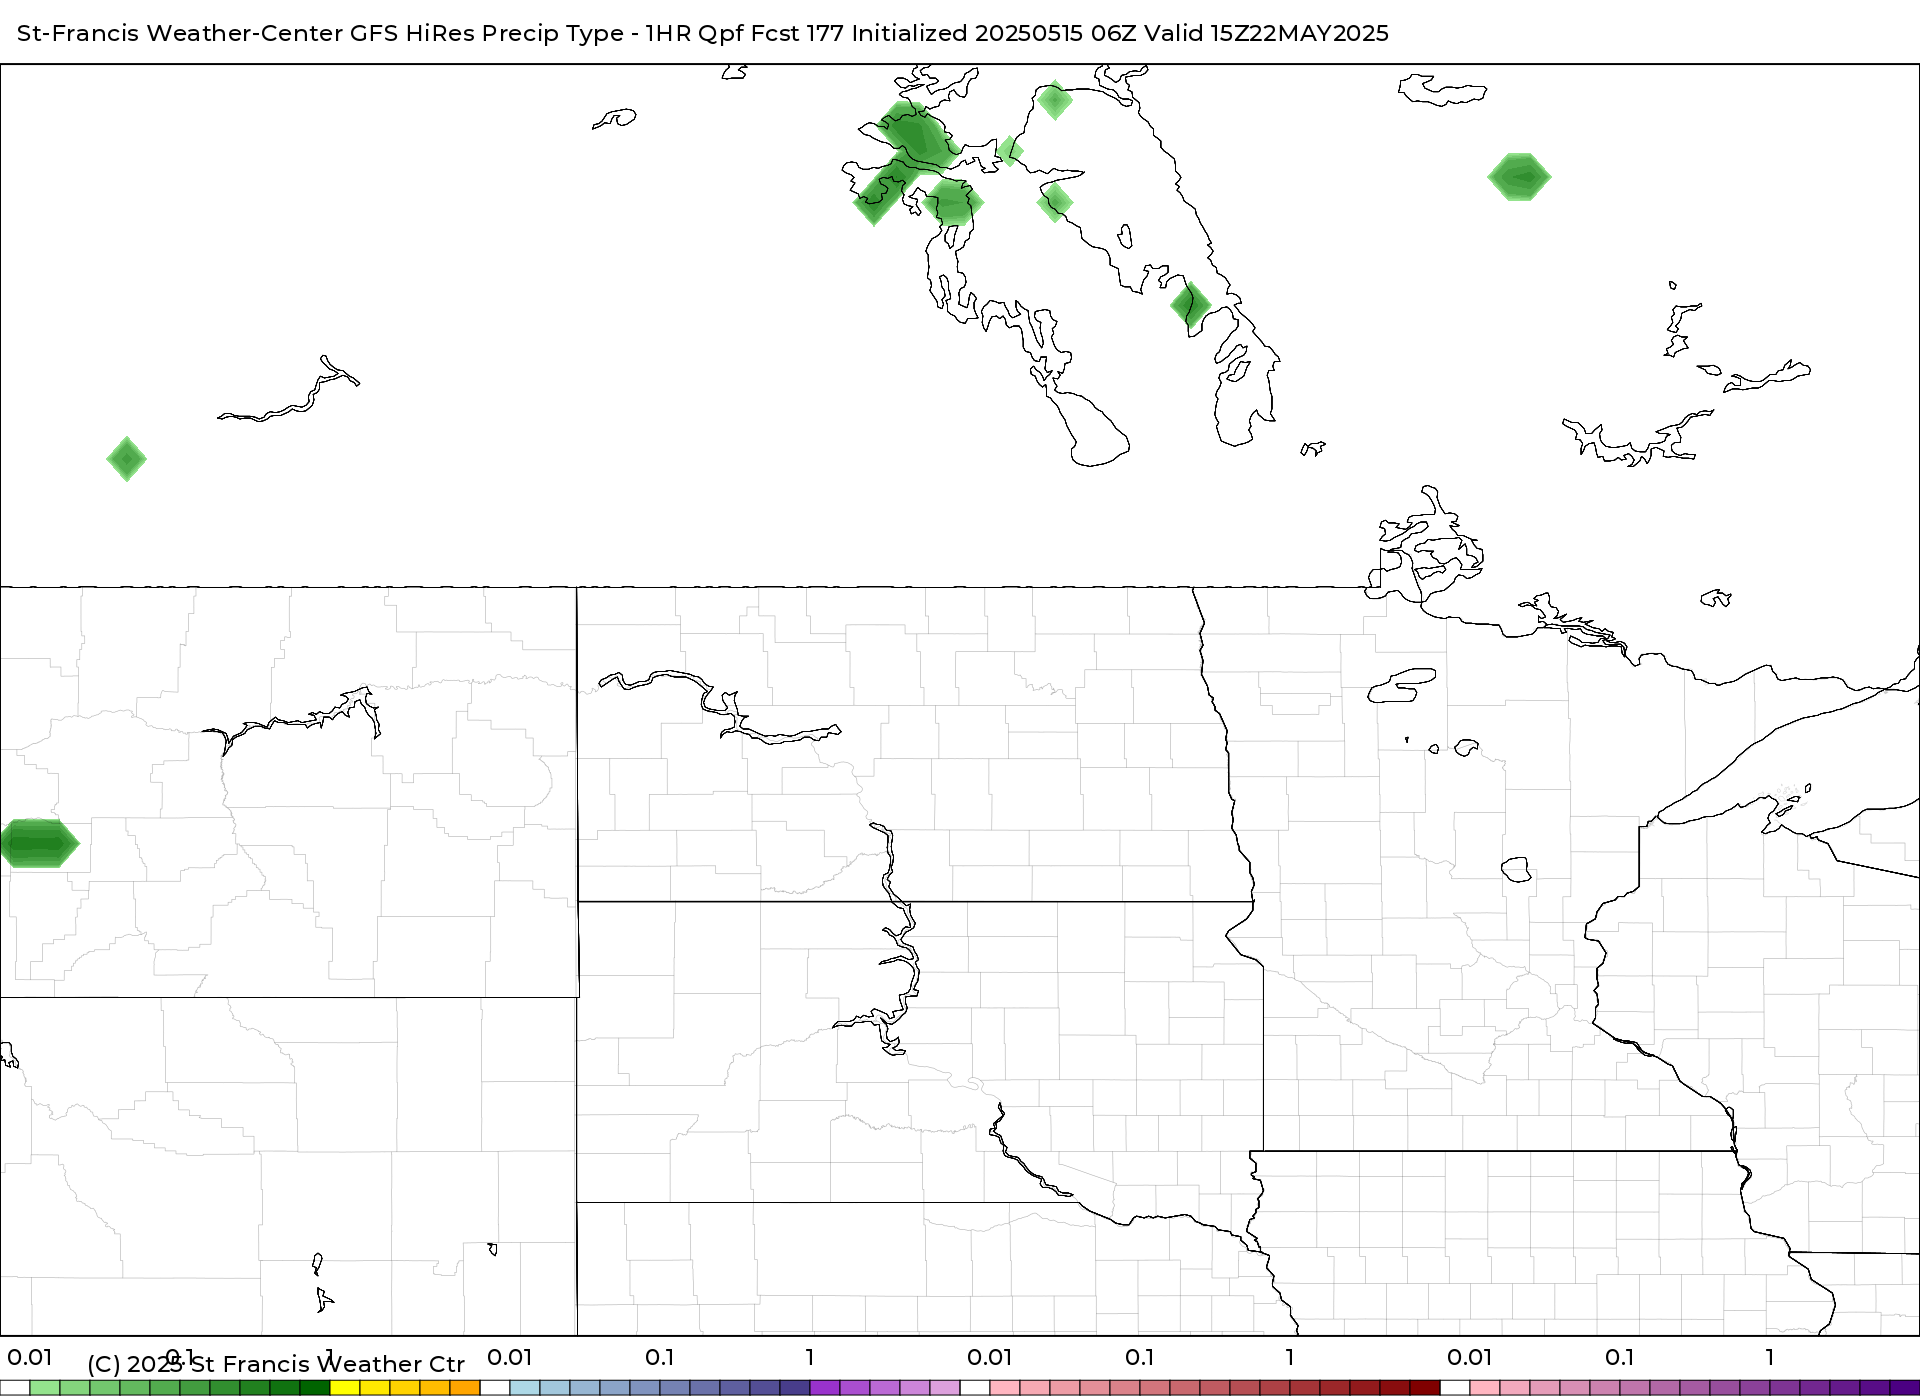1920x1400 pixels.
Task: Click 'Fcst 177' in the map title
Action: [x=797, y=33]
